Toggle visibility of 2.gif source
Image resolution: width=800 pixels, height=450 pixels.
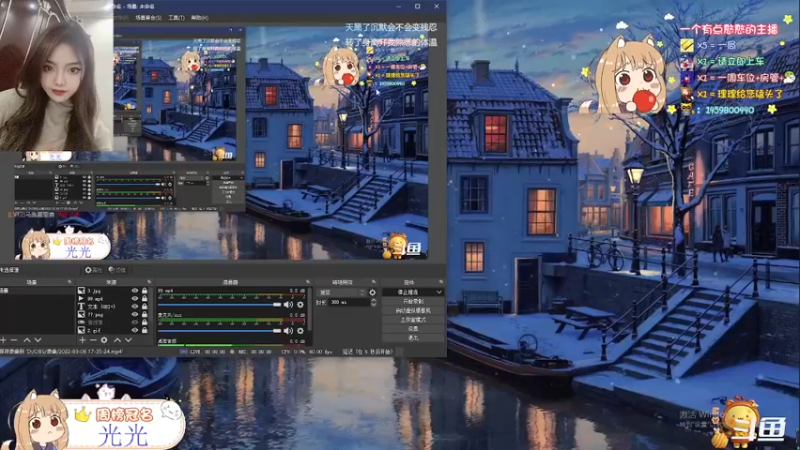[x=135, y=330]
